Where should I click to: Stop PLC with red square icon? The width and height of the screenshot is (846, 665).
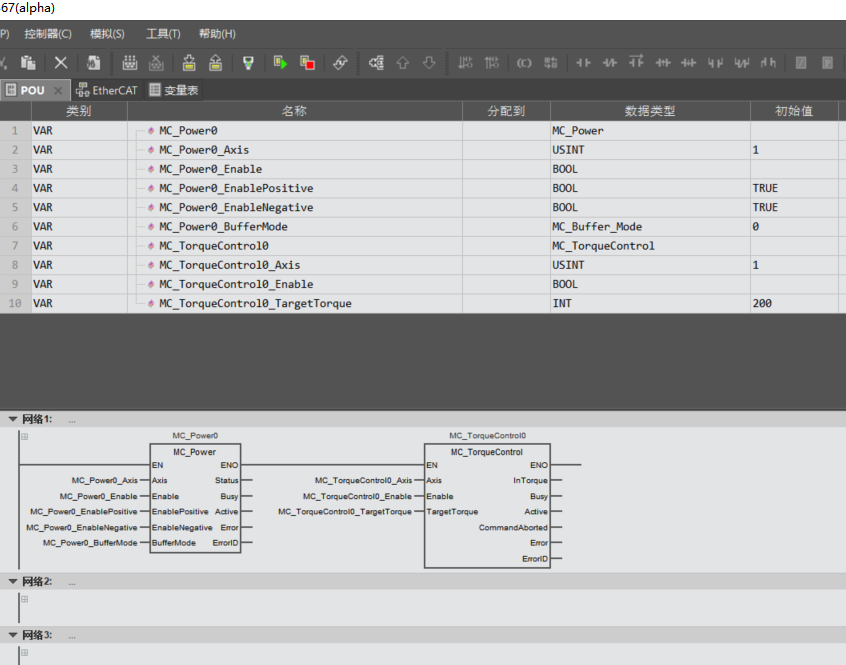click(x=307, y=62)
